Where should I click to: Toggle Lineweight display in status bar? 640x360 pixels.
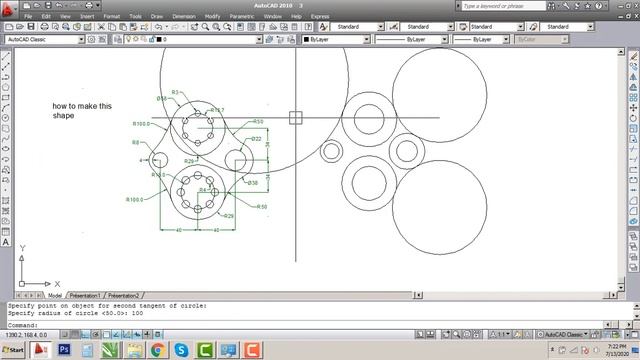[x=147, y=335]
